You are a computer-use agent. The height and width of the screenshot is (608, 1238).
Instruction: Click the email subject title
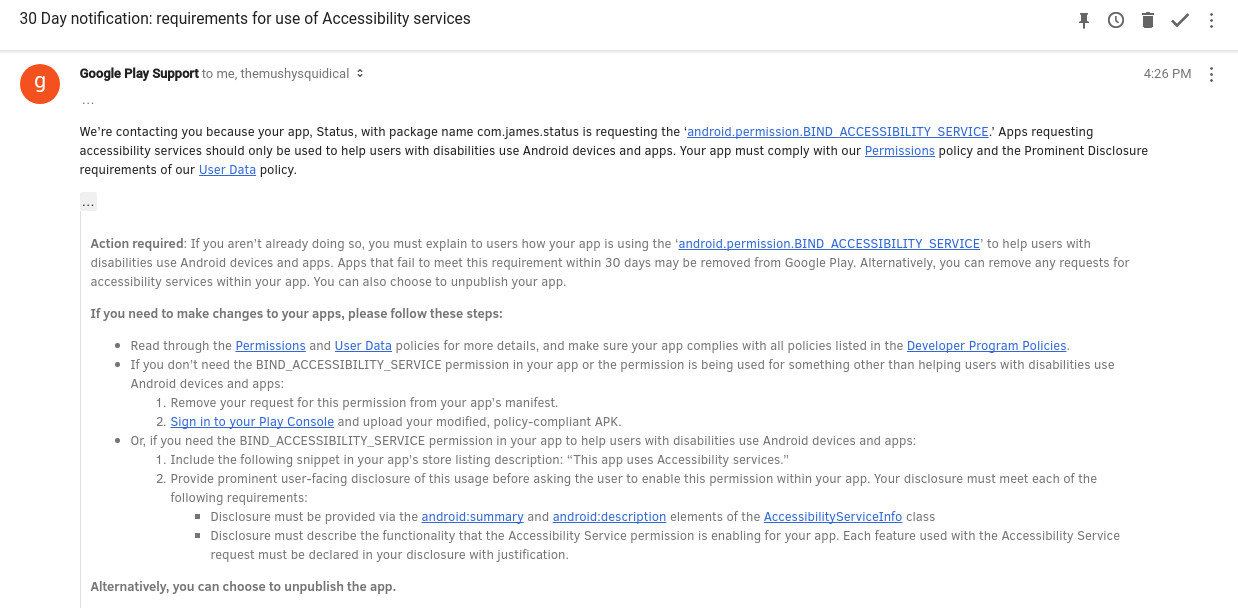[x=245, y=19]
